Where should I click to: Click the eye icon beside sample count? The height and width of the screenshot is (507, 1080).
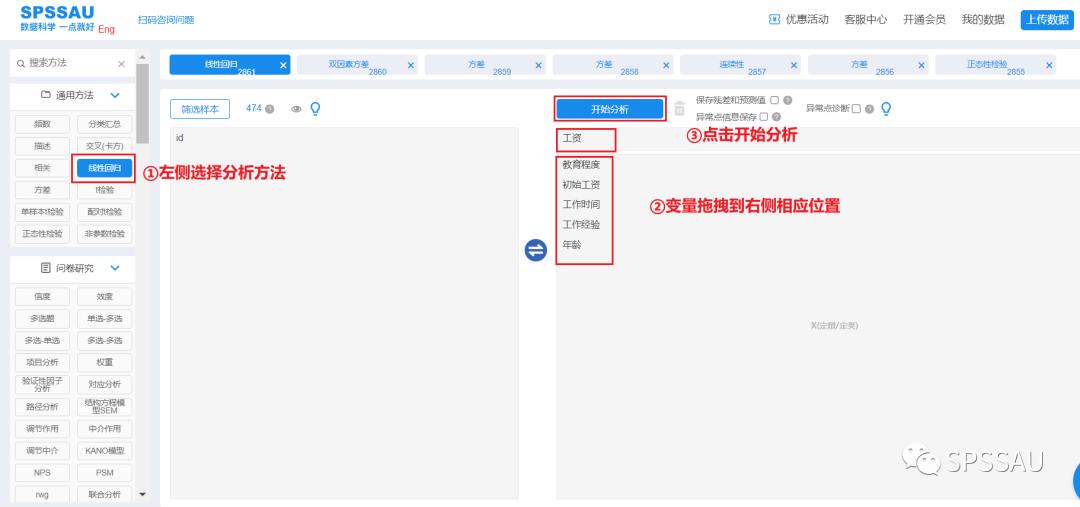296,109
